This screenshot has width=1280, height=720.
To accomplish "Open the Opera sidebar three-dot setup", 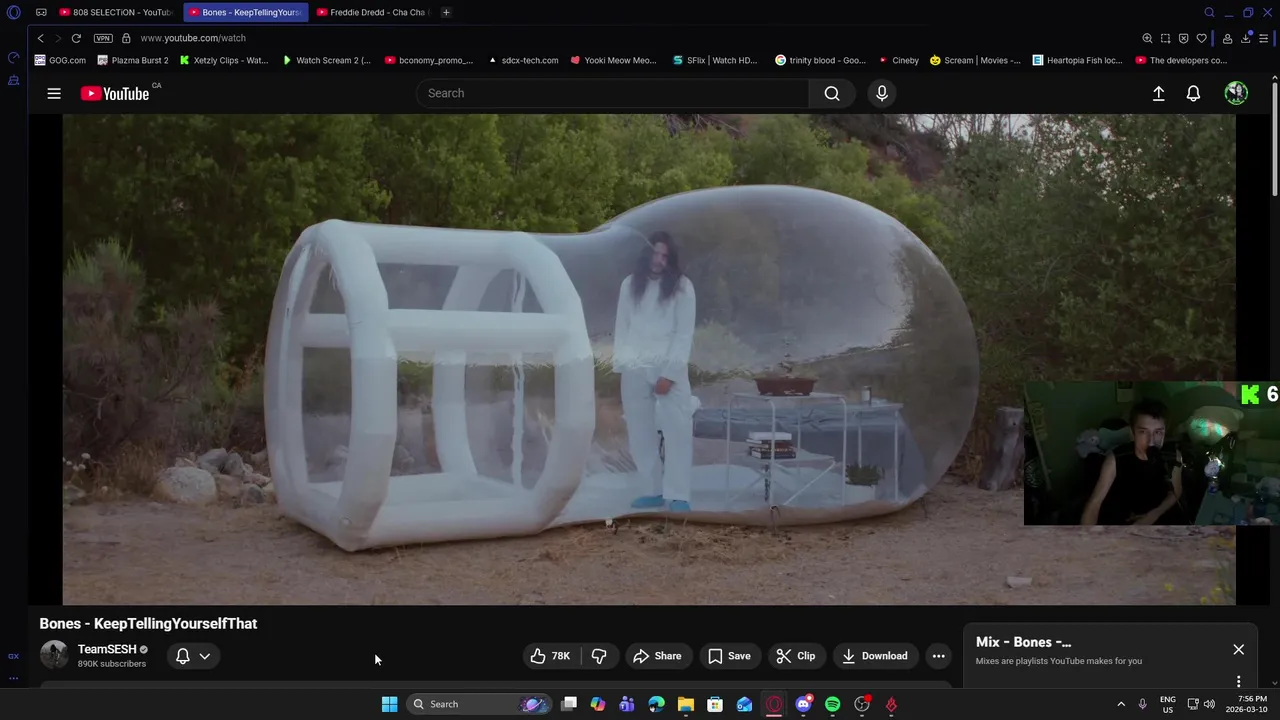I will tap(13, 678).
